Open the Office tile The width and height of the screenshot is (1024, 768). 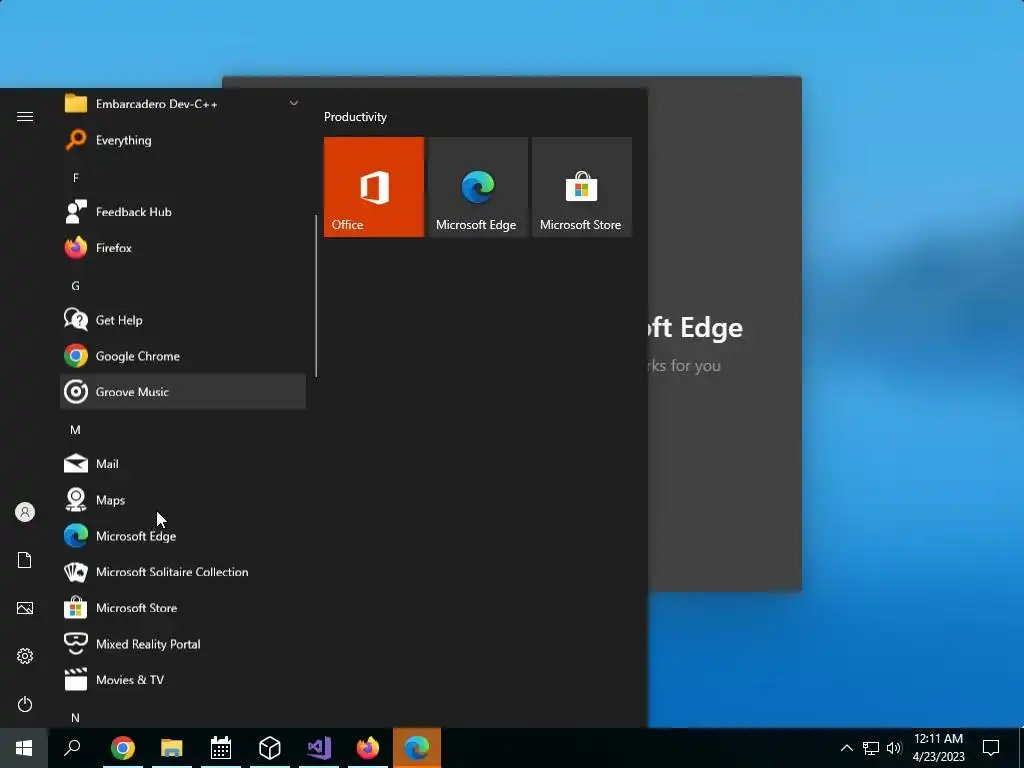tap(374, 187)
